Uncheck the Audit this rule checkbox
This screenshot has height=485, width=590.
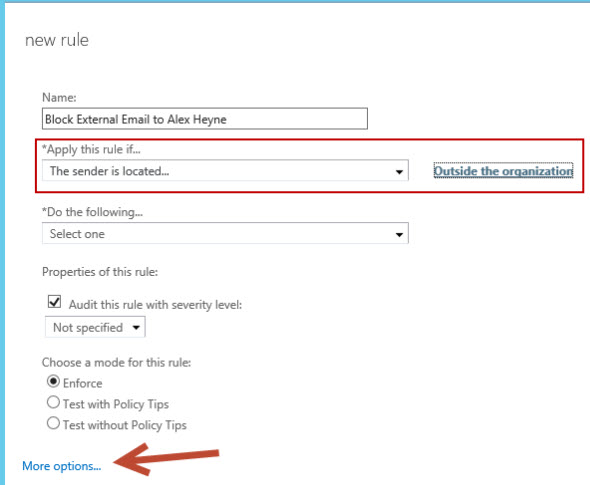click(54, 302)
